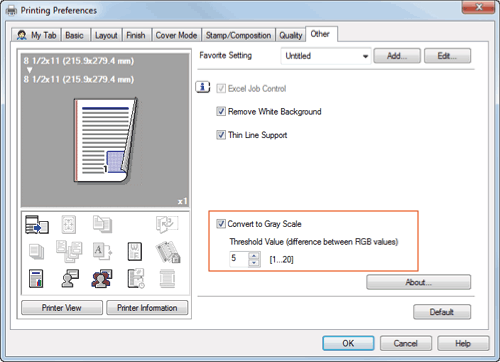Viewport: 500px width, 362px height.
Task: Switch to the Quality tab
Action: click(x=291, y=35)
